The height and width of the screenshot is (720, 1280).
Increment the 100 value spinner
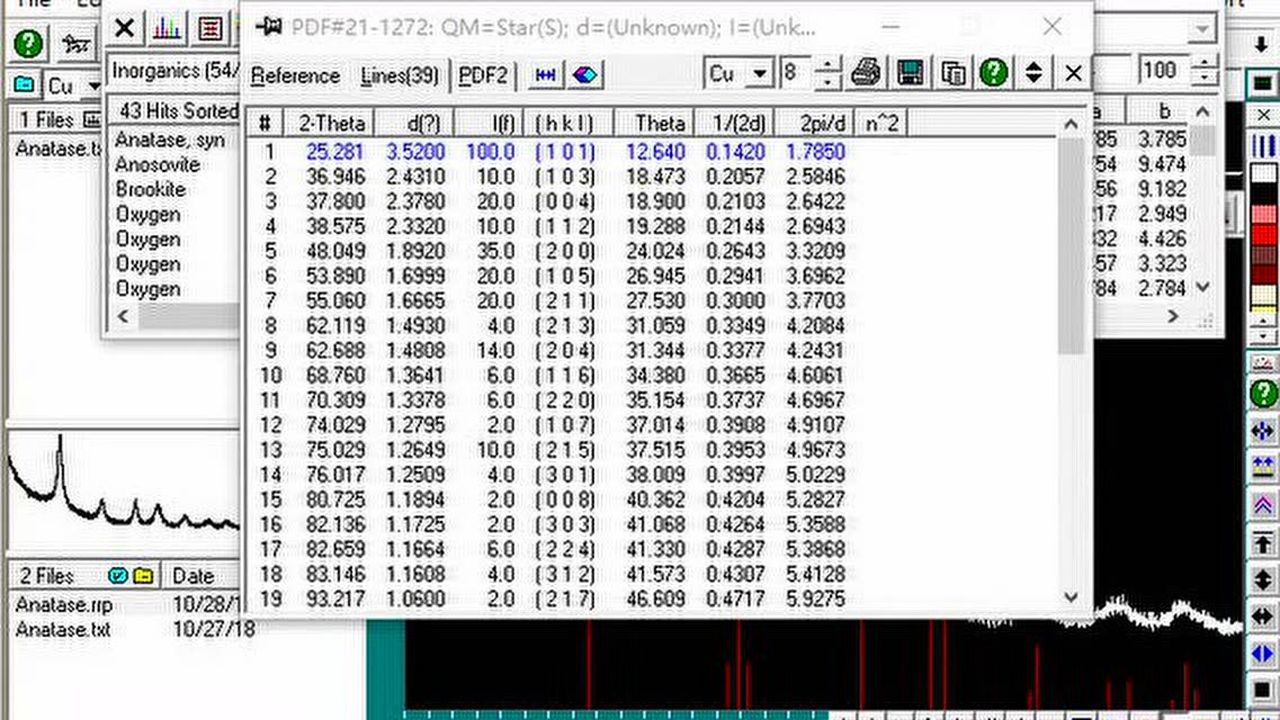click(1205, 63)
